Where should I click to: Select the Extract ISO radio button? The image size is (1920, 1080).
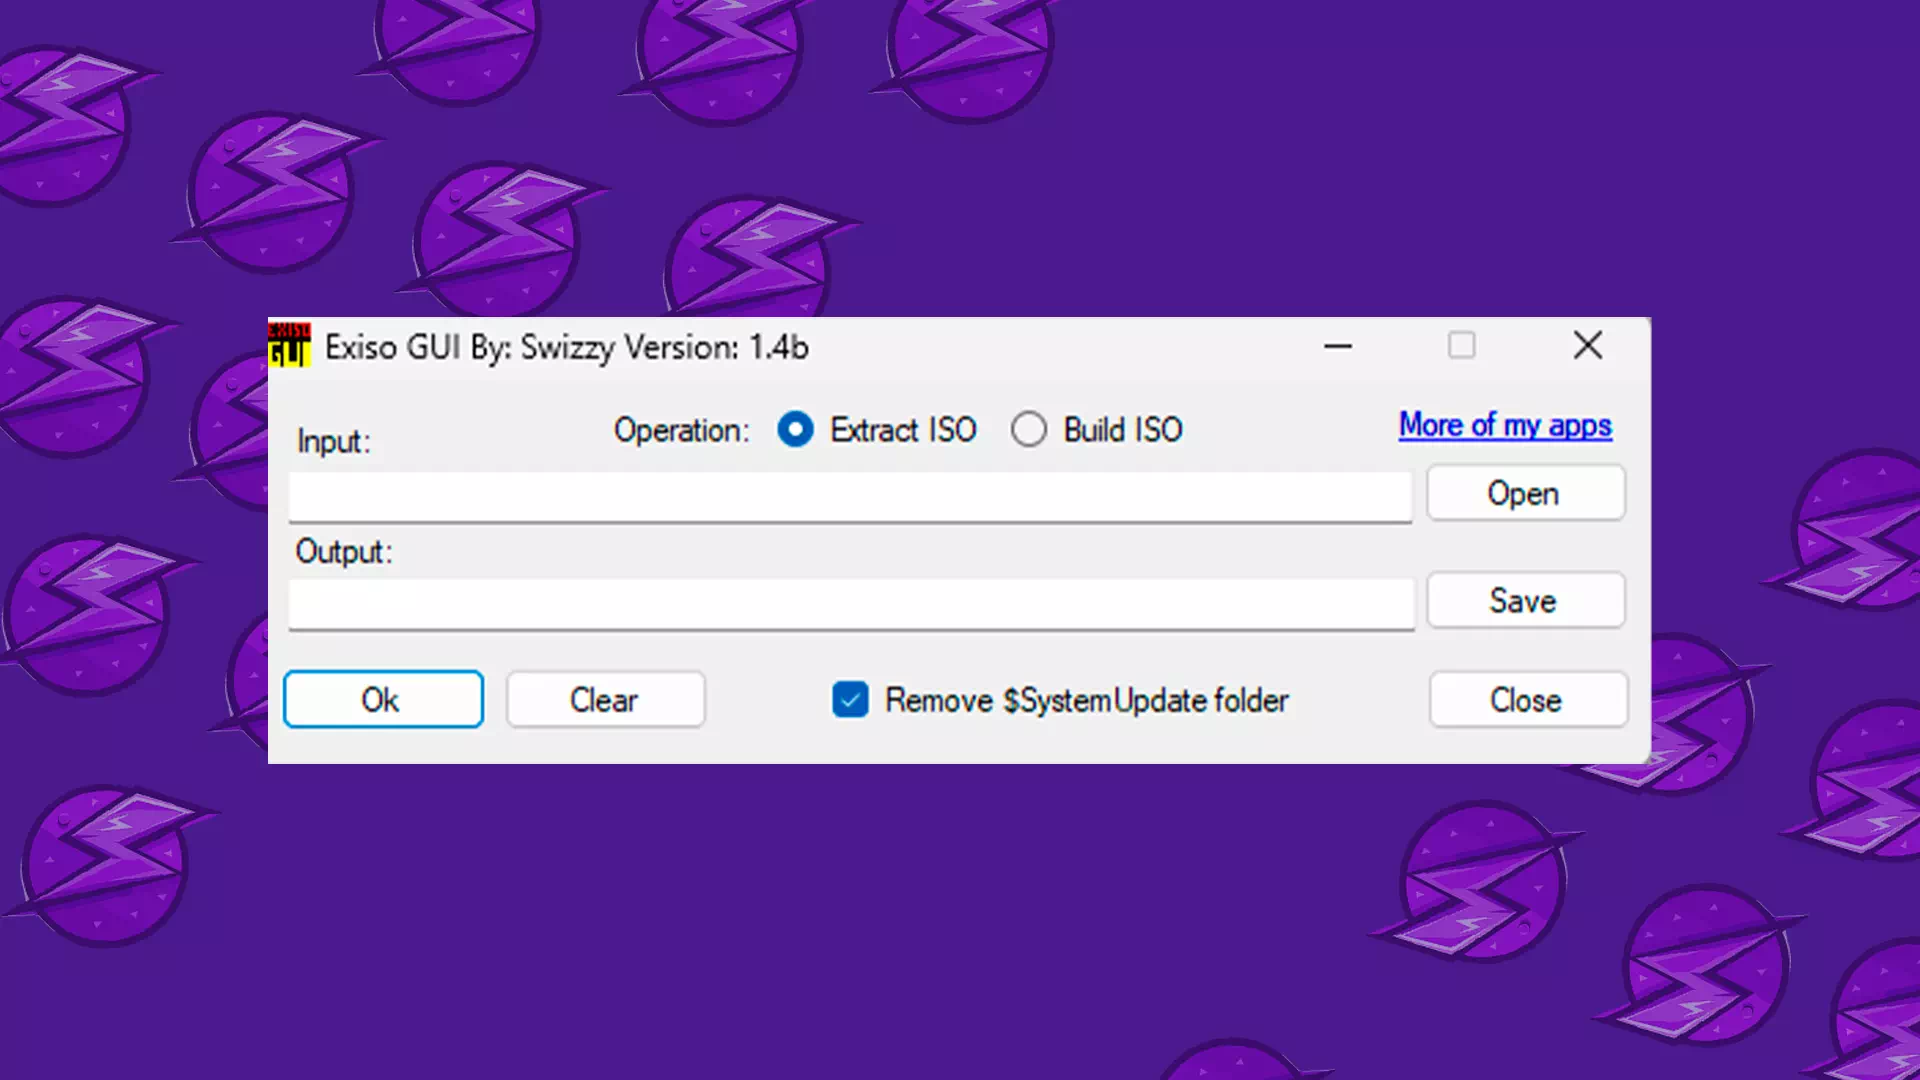tap(796, 430)
